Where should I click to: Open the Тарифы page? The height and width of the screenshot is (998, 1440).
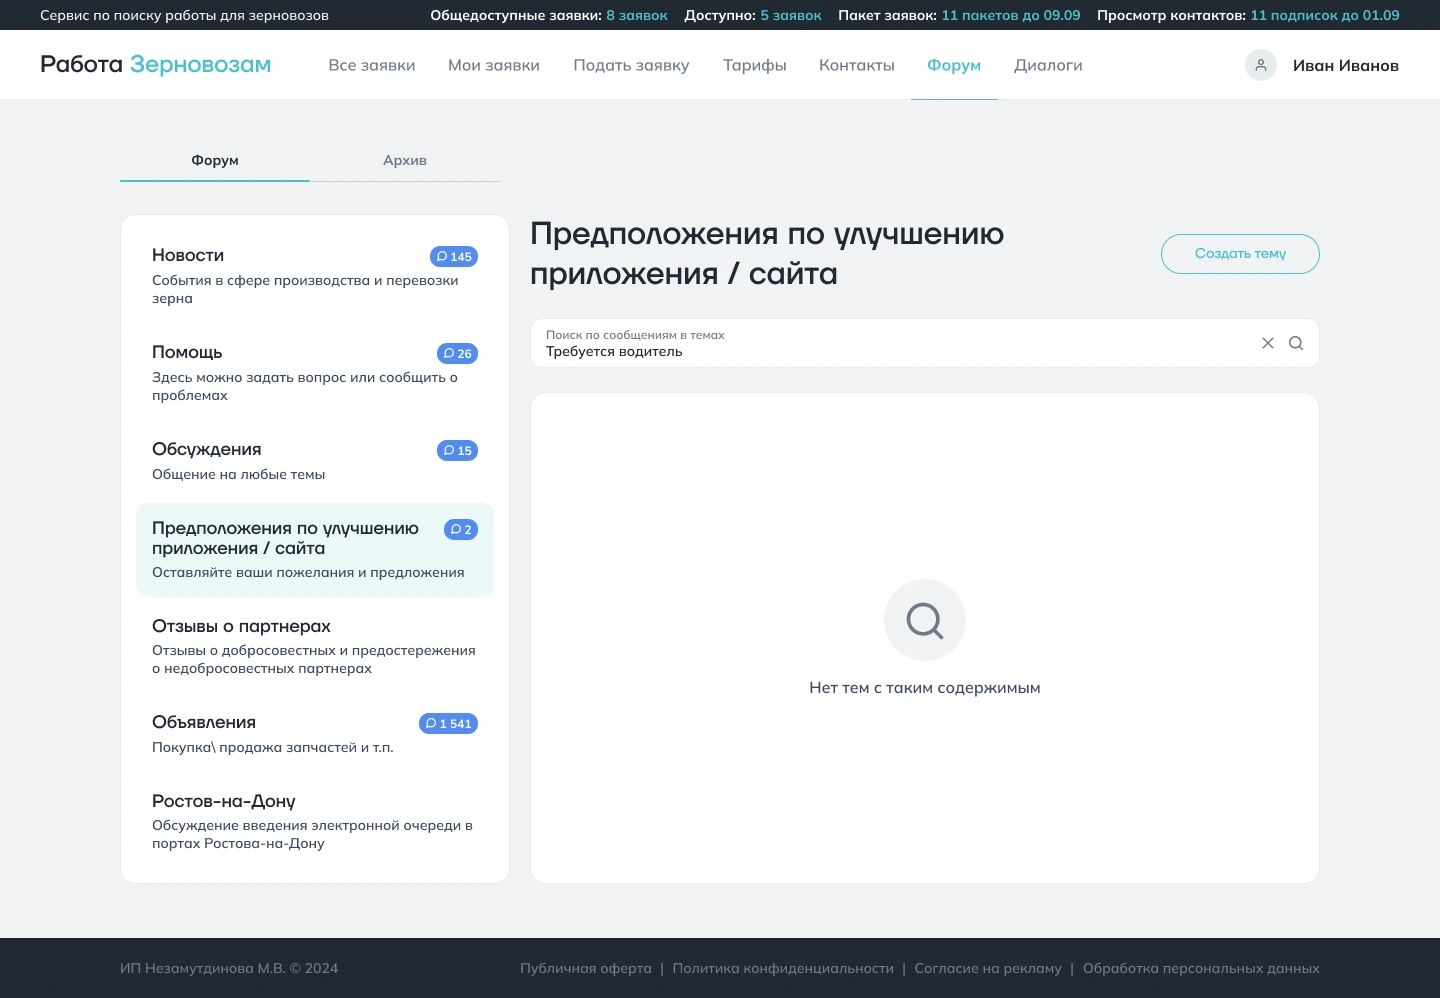click(755, 65)
